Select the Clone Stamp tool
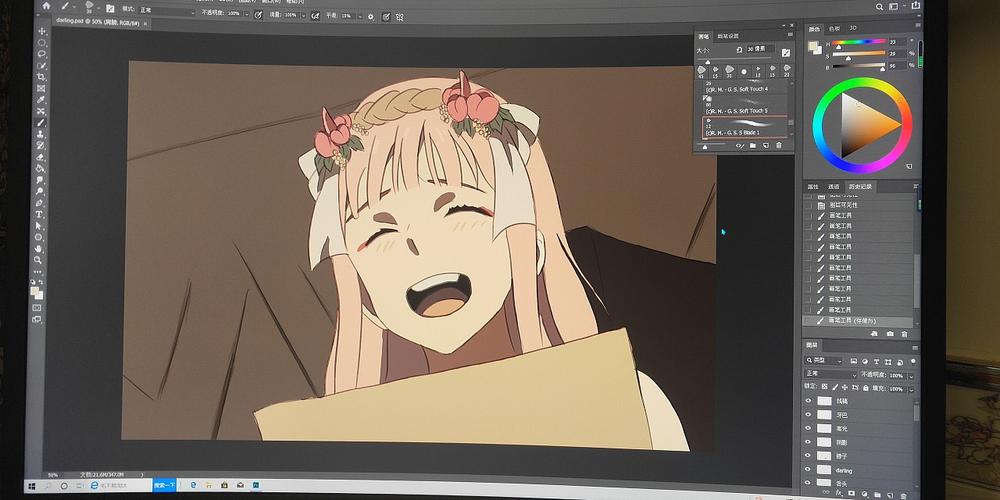 [x=42, y=134]
